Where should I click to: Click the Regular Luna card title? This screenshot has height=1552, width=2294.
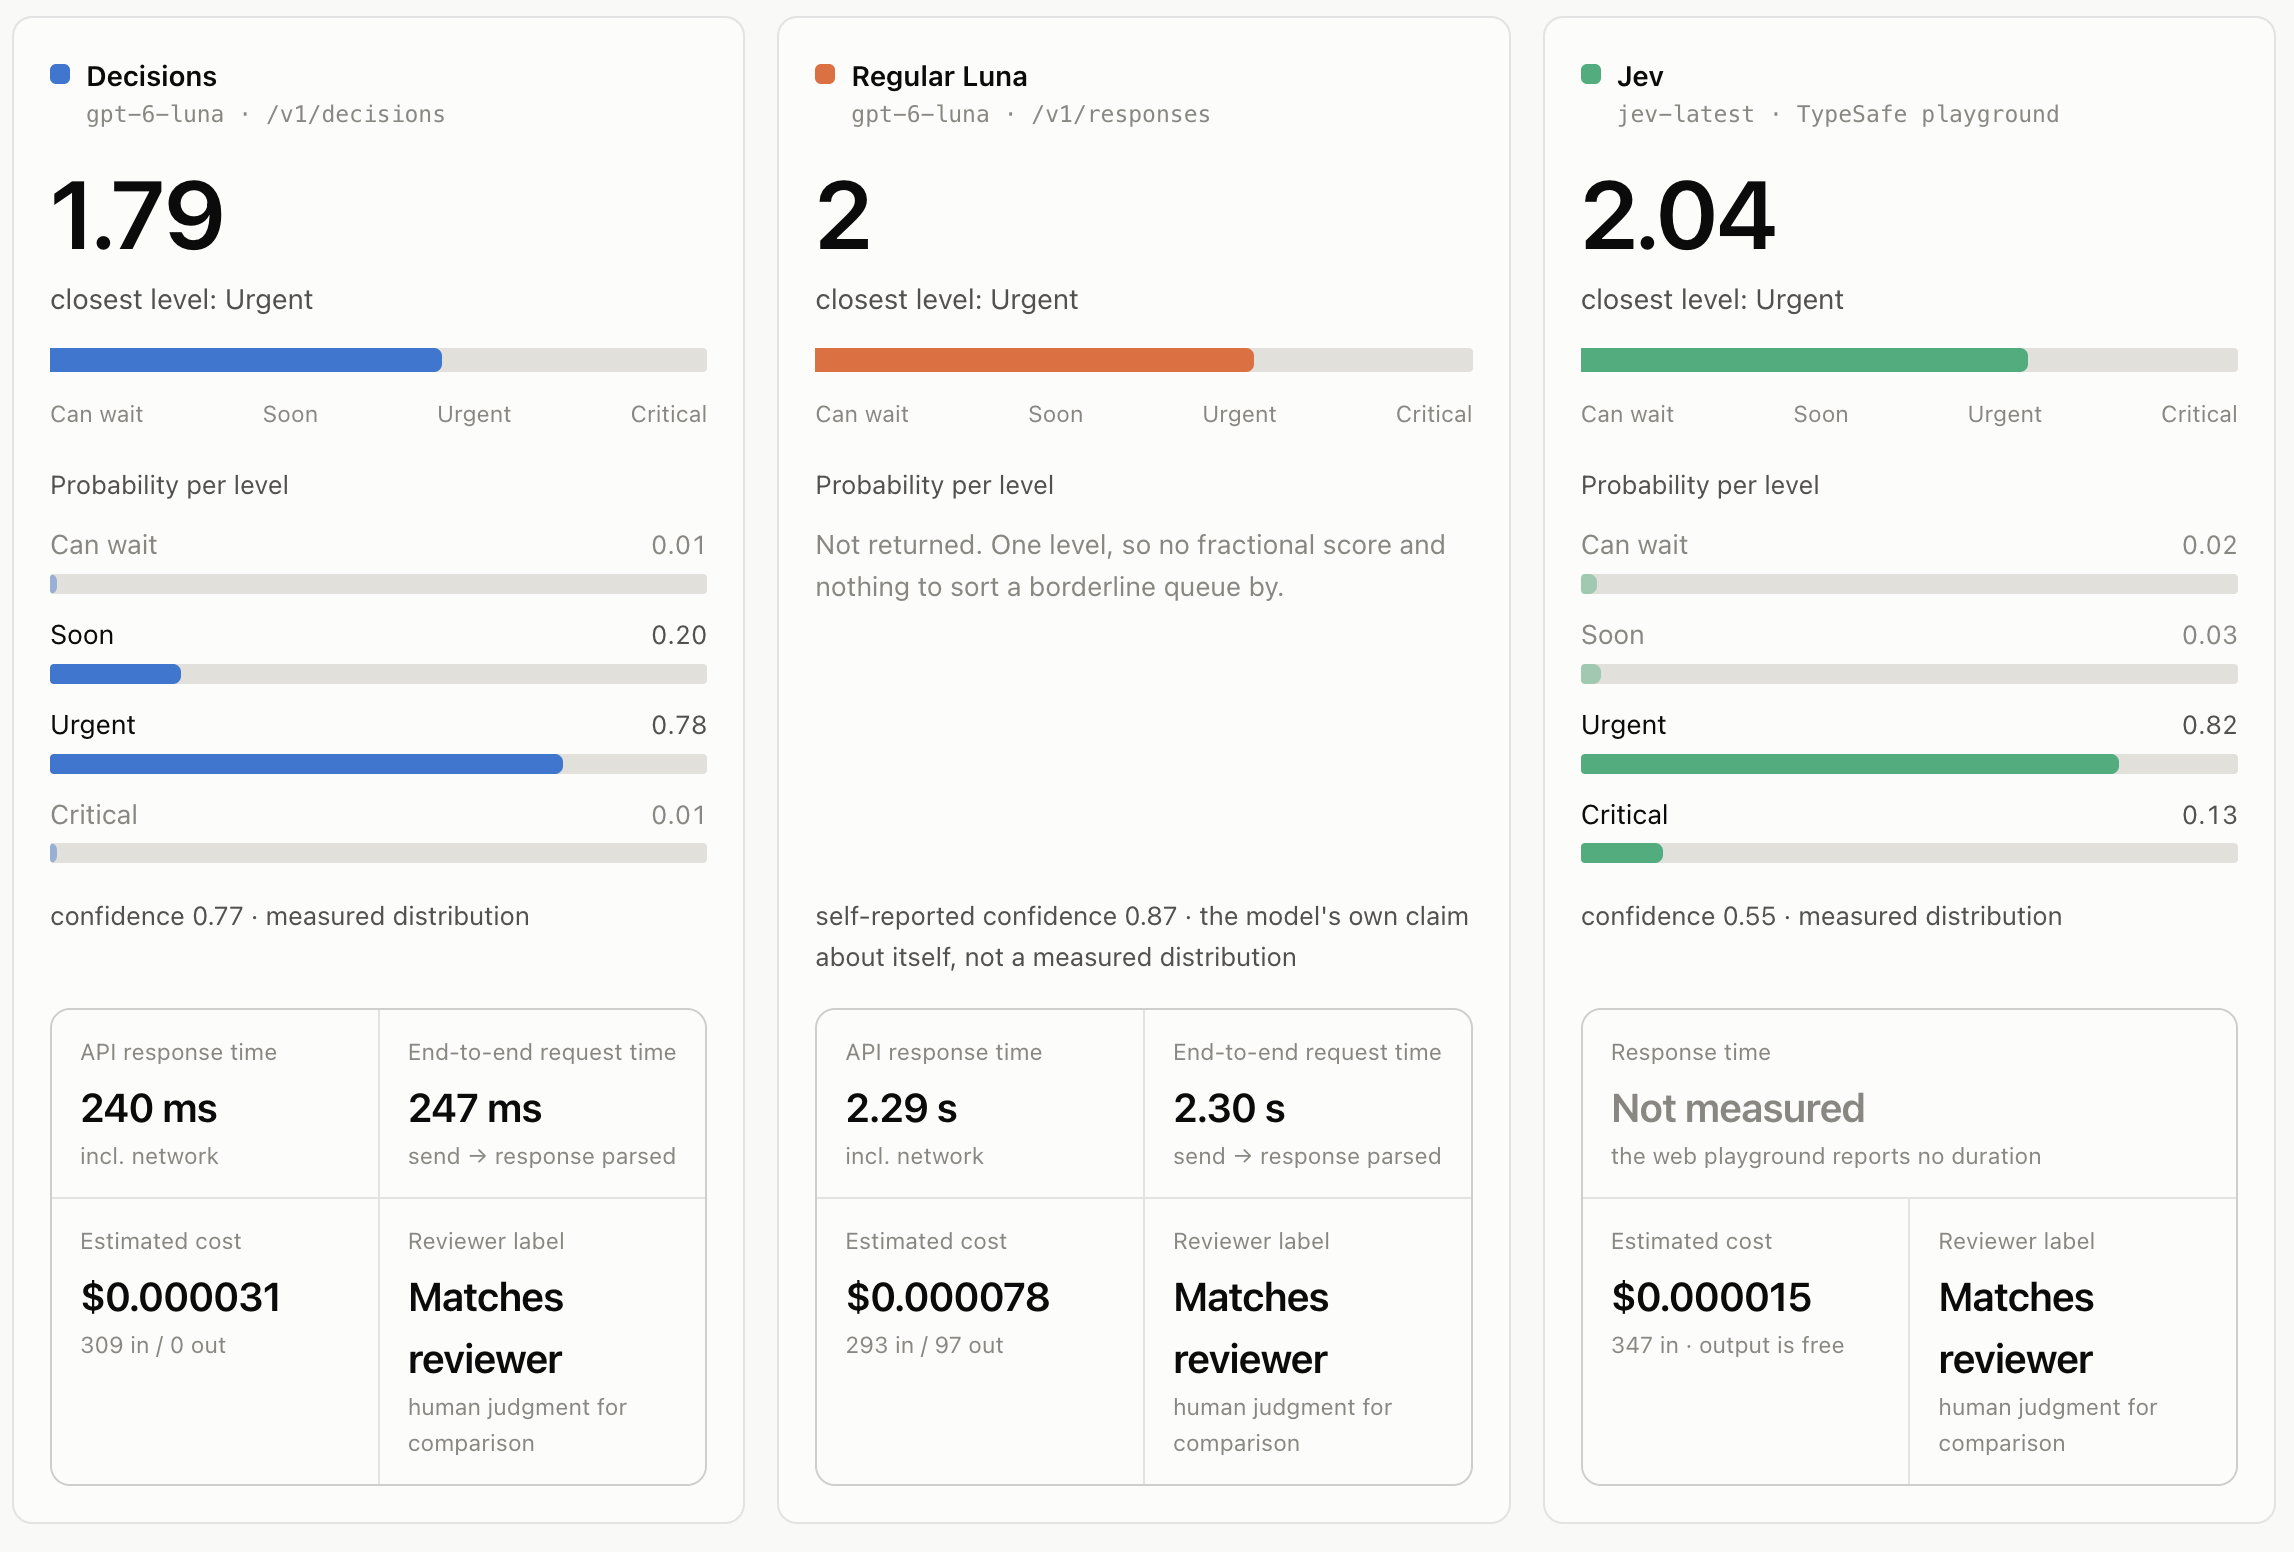click(939, 76)
